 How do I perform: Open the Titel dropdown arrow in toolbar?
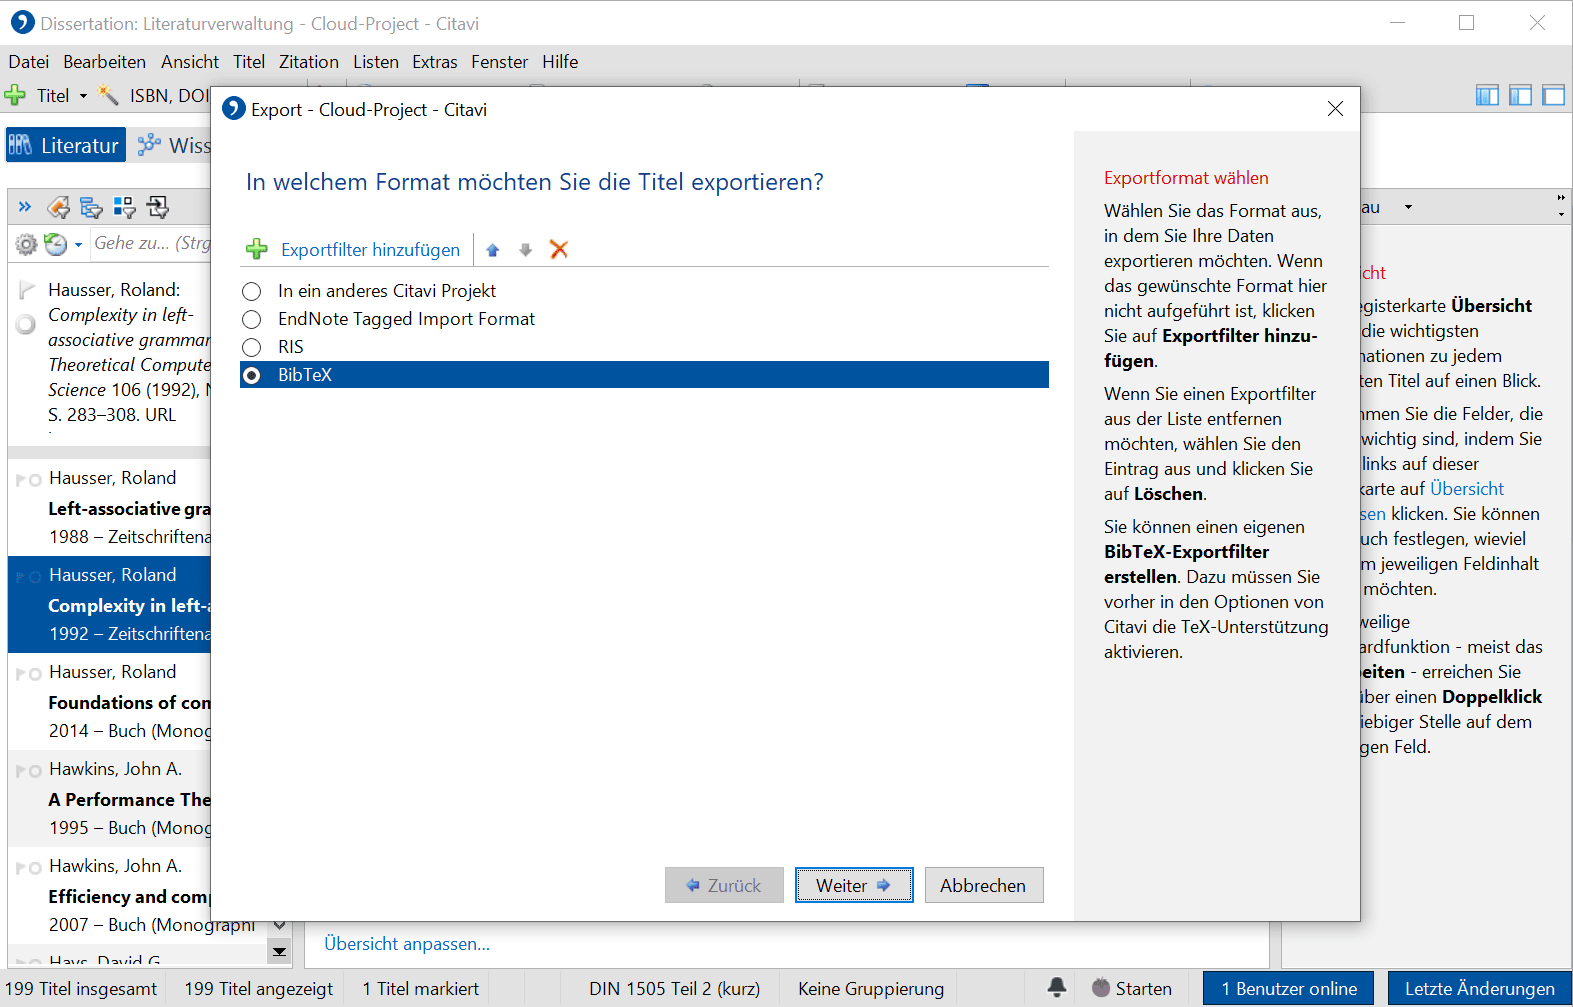[84, 96]
